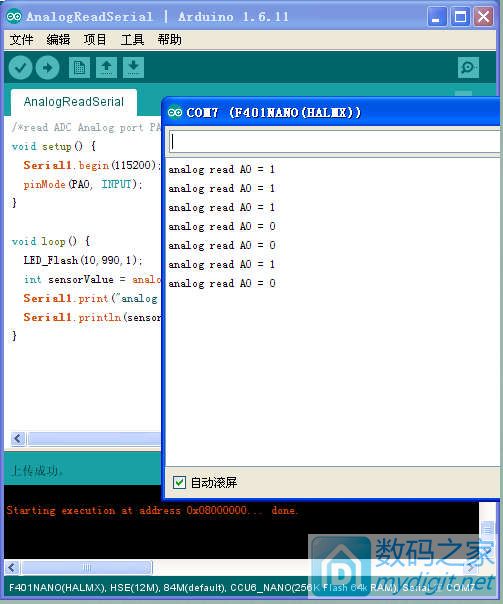Open the Serial Monitor magnifier icon
Image resolution: width=503 pixels, height=604 pixels.
coord(468,68)
